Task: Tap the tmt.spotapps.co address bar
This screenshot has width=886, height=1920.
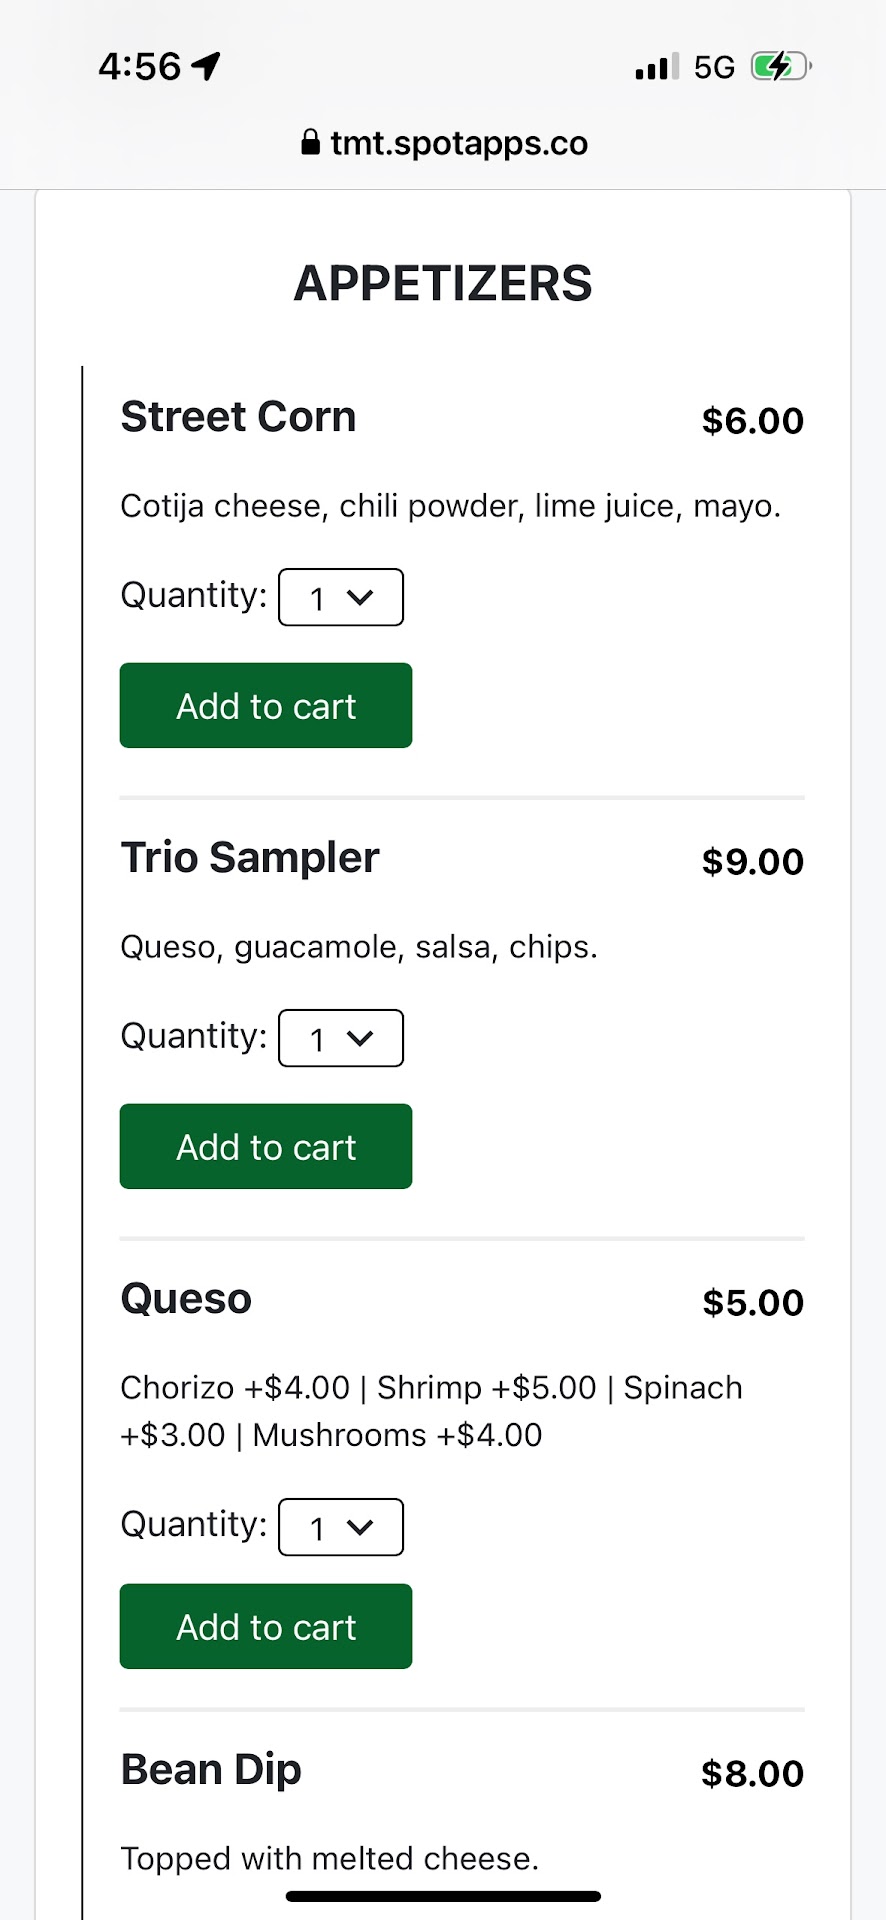Action: click(458, 143)
